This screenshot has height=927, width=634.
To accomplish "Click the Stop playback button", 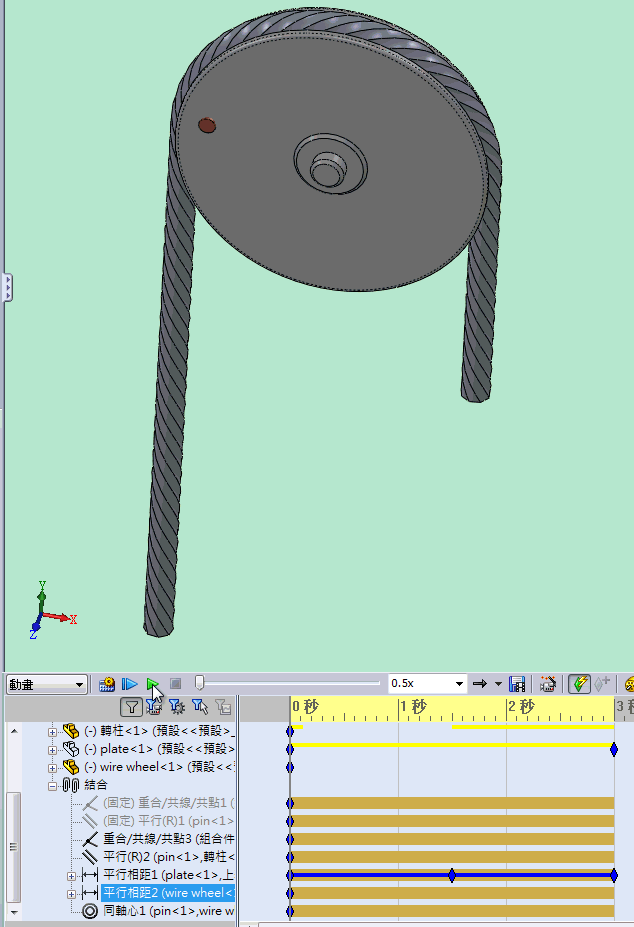I will [176, 684].
